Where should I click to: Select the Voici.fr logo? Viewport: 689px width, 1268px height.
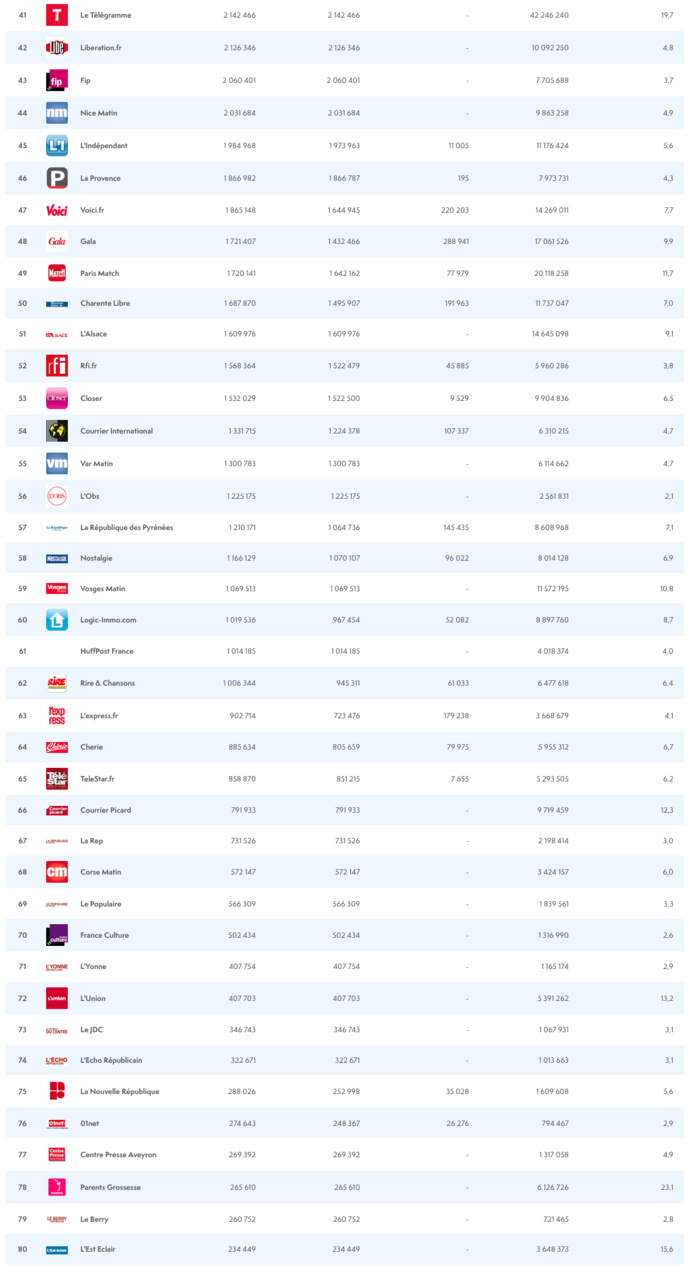tap(57, 210)
